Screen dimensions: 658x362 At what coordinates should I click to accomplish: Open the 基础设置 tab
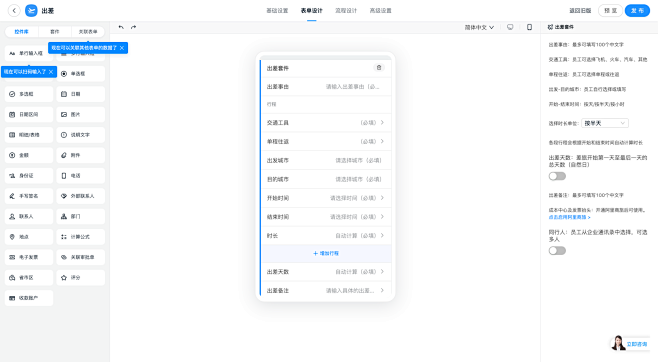click(277, 10)
